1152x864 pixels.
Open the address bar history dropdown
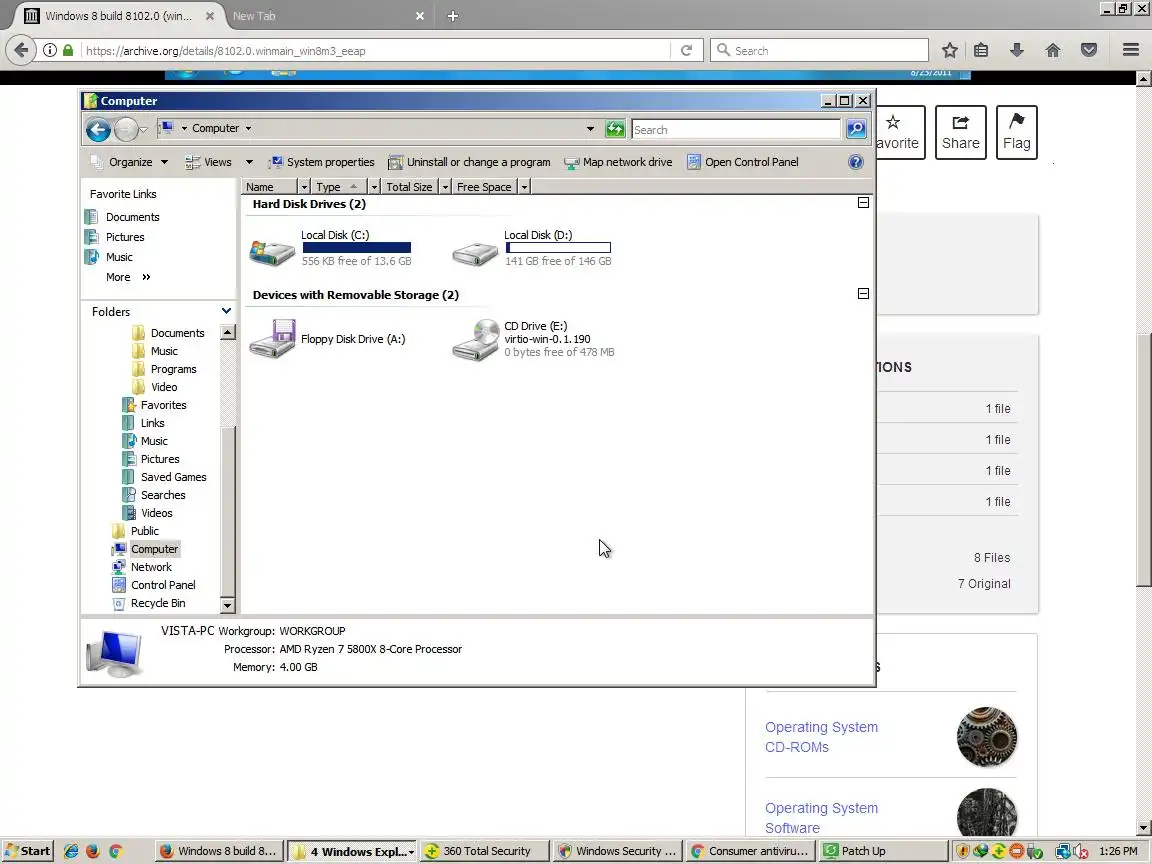click(x=590, y=129)
